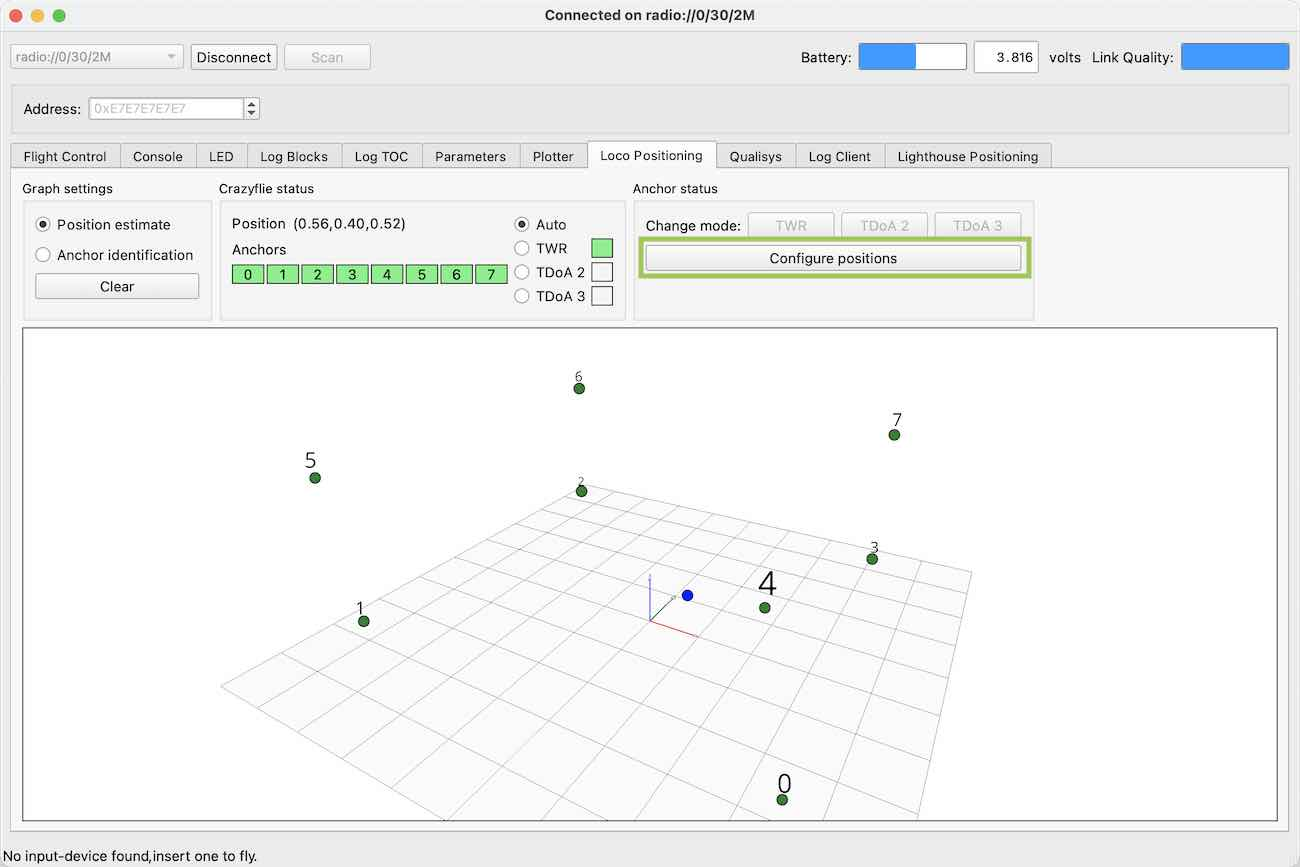Click the Disconnect button
Image resolution: width=1300 pixels, height=867 pixels.
[x=234, y=57]
